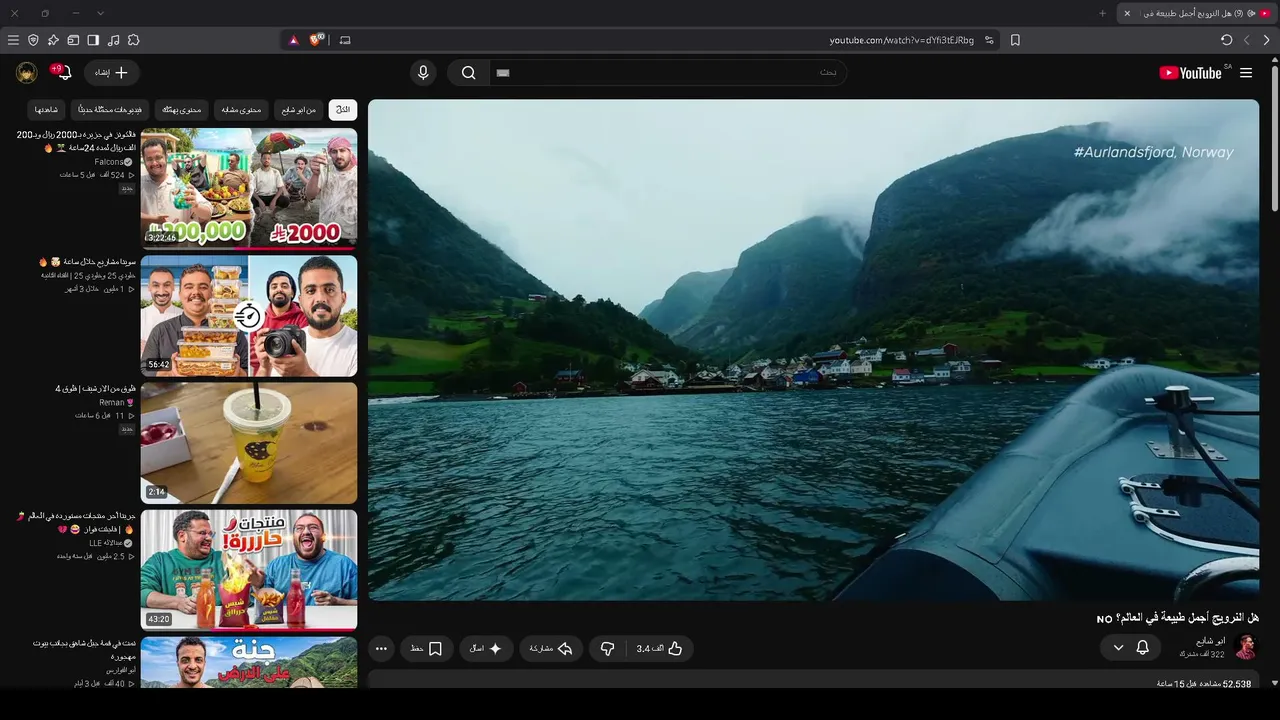Open the browser extensions puzzle icon
Image resolution: width=1280 pixels, height=720 pixels.
(133, 40)
